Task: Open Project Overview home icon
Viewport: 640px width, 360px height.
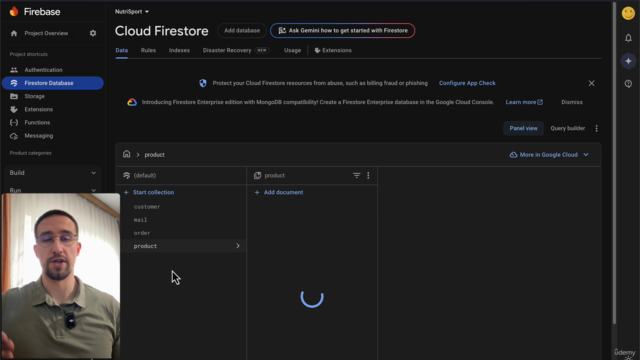Action: [x=14, y=33]
